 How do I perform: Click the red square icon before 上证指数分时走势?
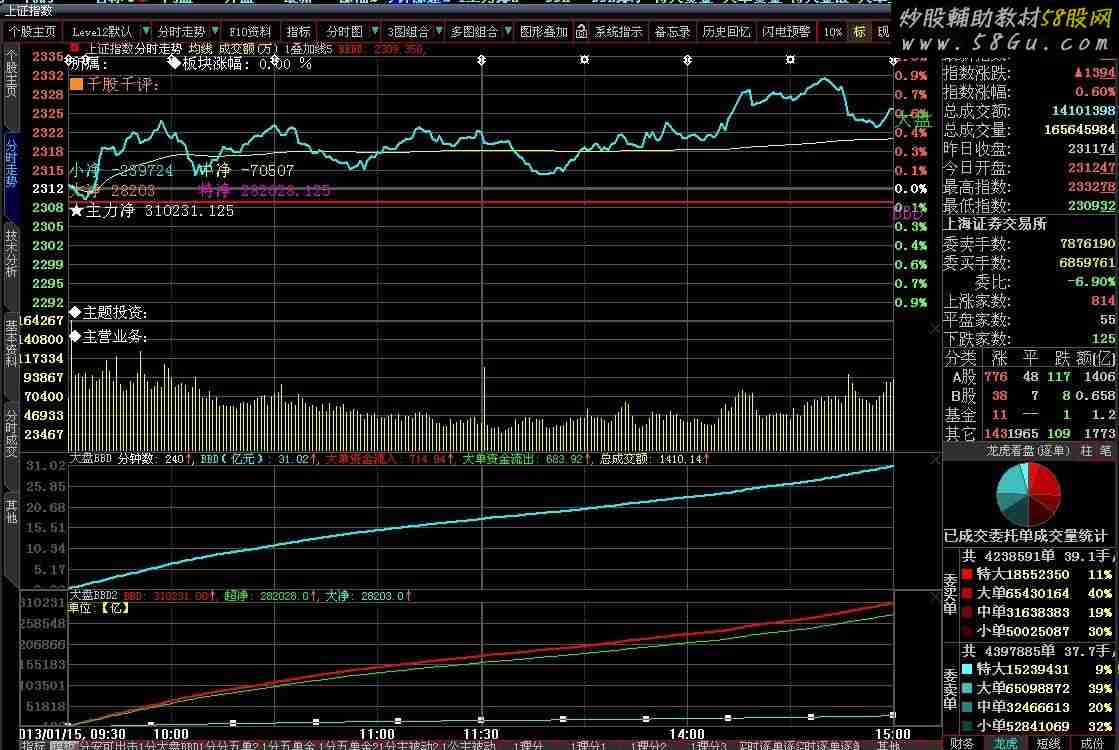74,49
